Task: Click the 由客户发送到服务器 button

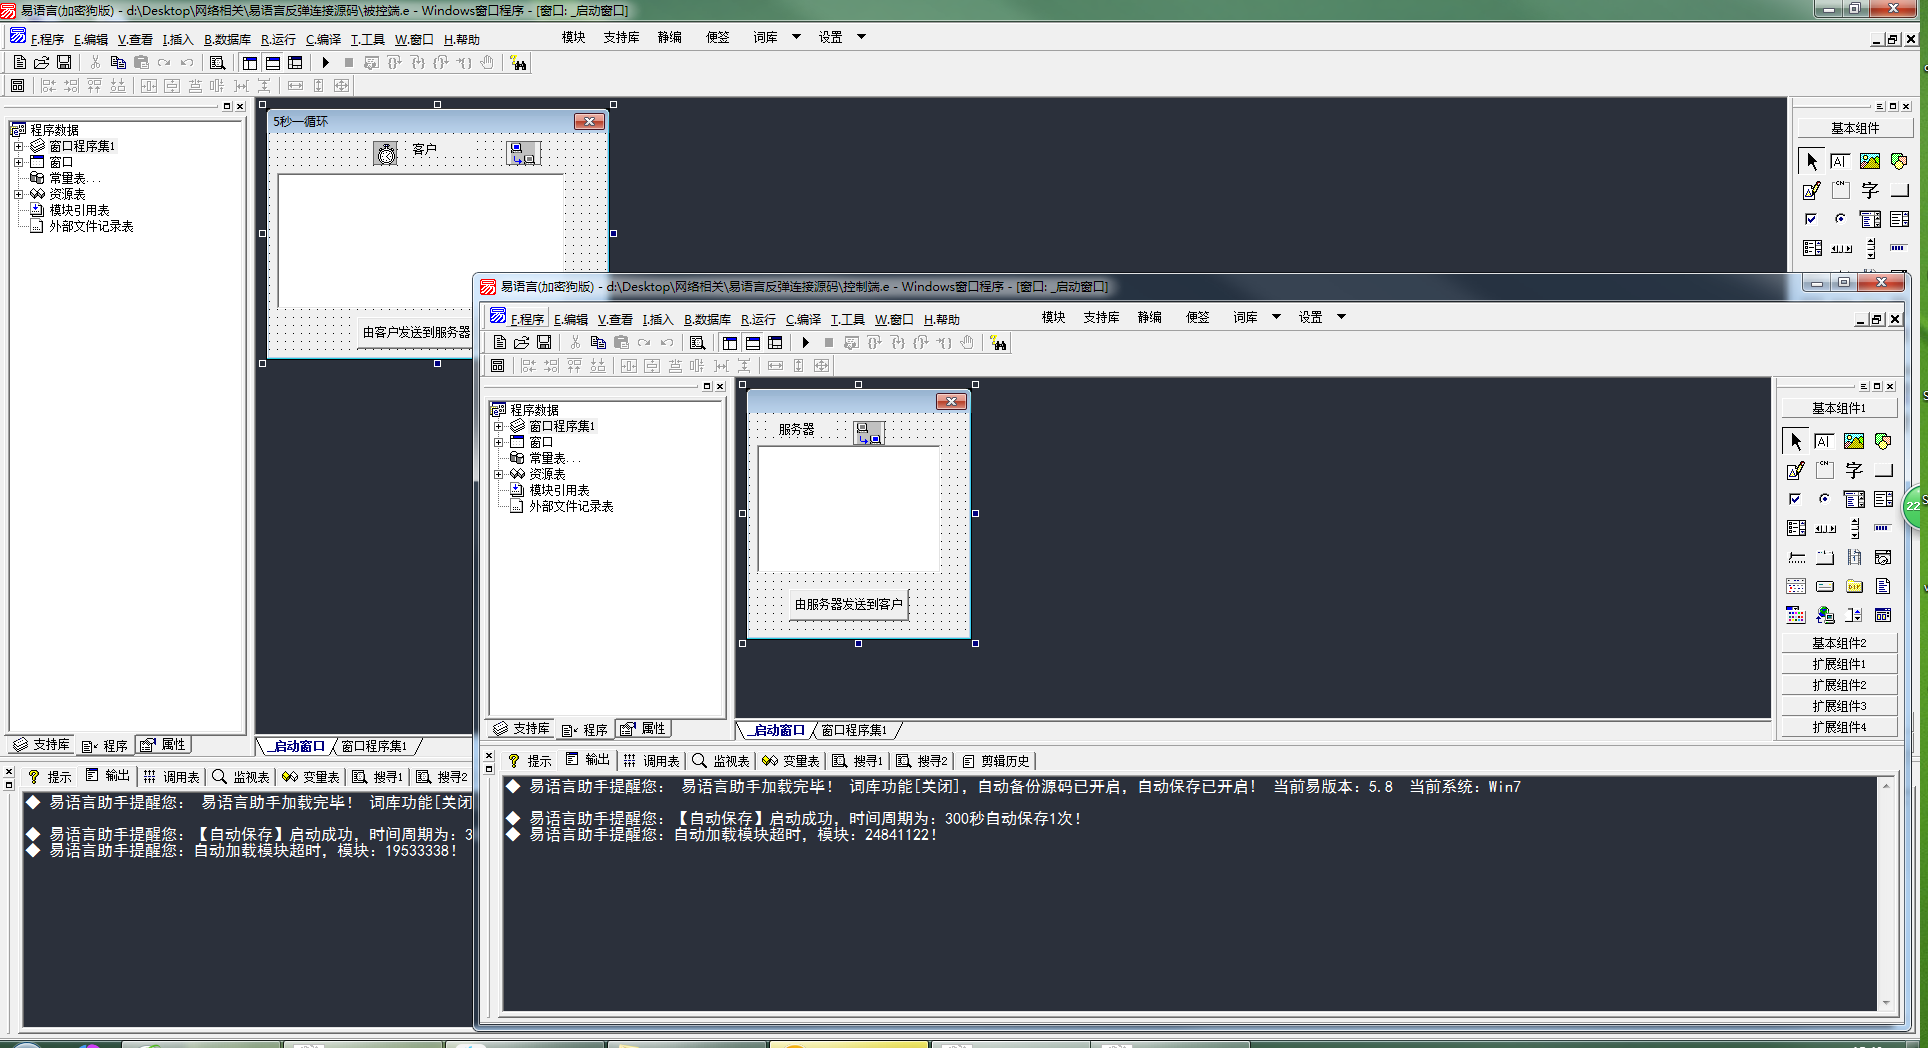Action: [x=415, y=332]
